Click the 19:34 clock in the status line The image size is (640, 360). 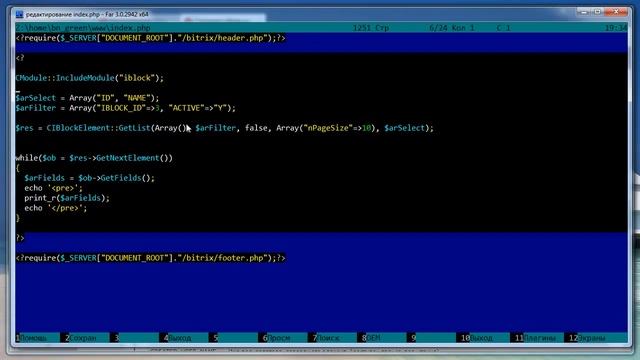[616, 28]
